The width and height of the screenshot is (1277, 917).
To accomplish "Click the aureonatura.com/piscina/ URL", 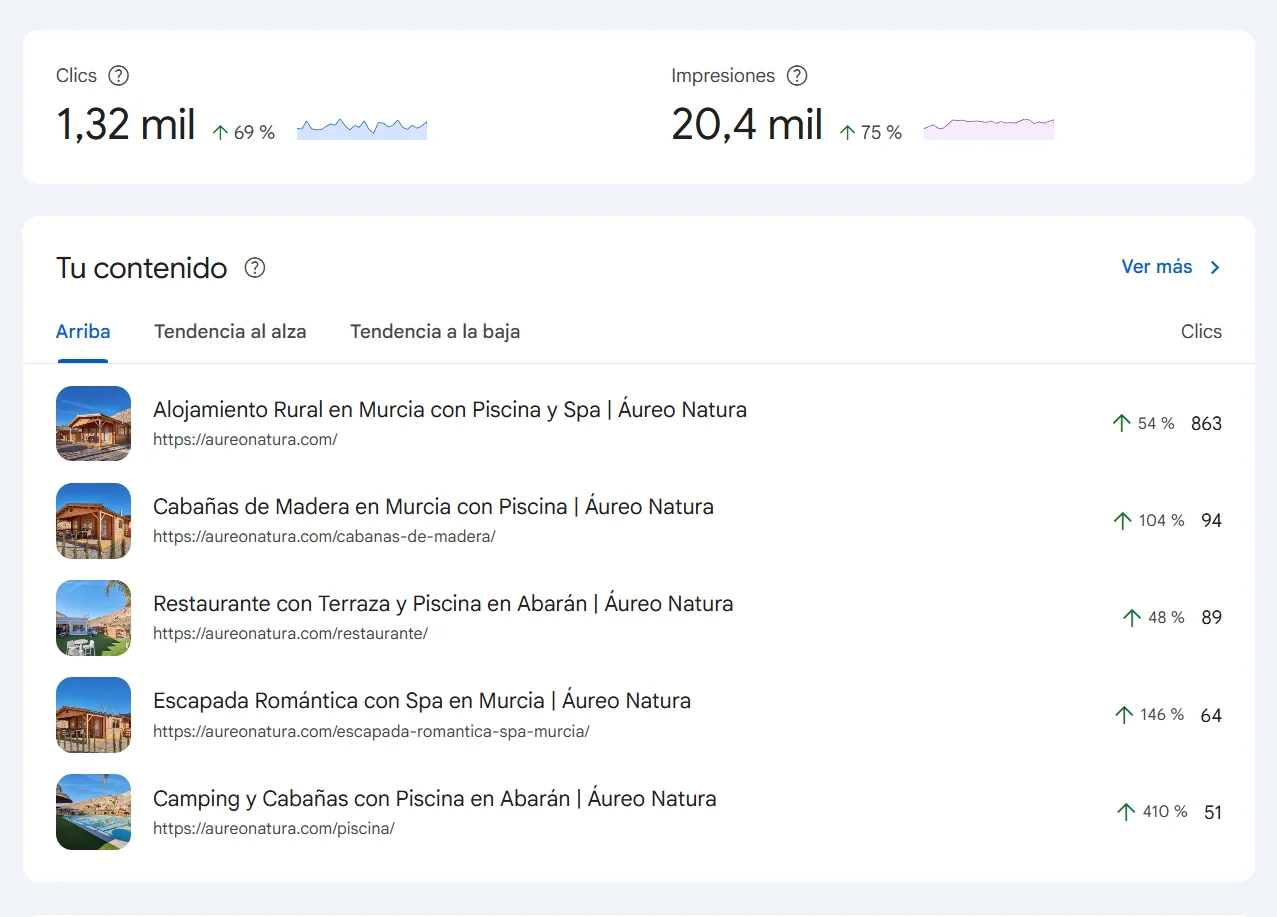I will (274, 828).
